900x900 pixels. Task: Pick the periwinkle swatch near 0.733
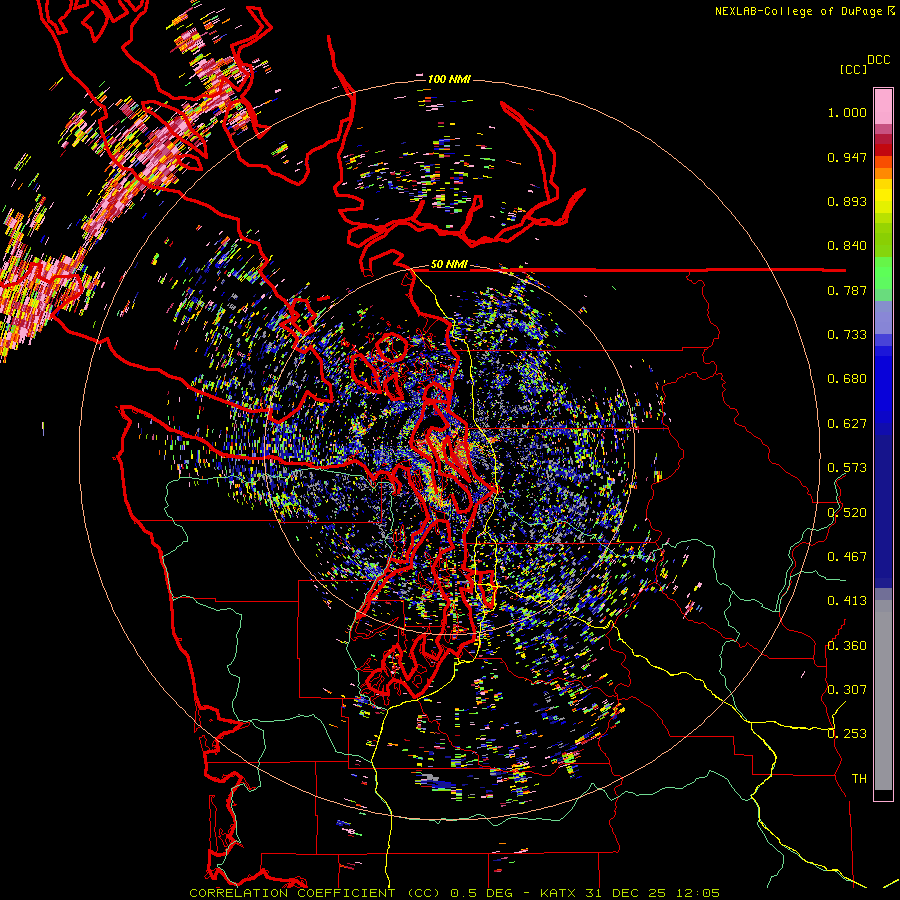tap(883, 317)
